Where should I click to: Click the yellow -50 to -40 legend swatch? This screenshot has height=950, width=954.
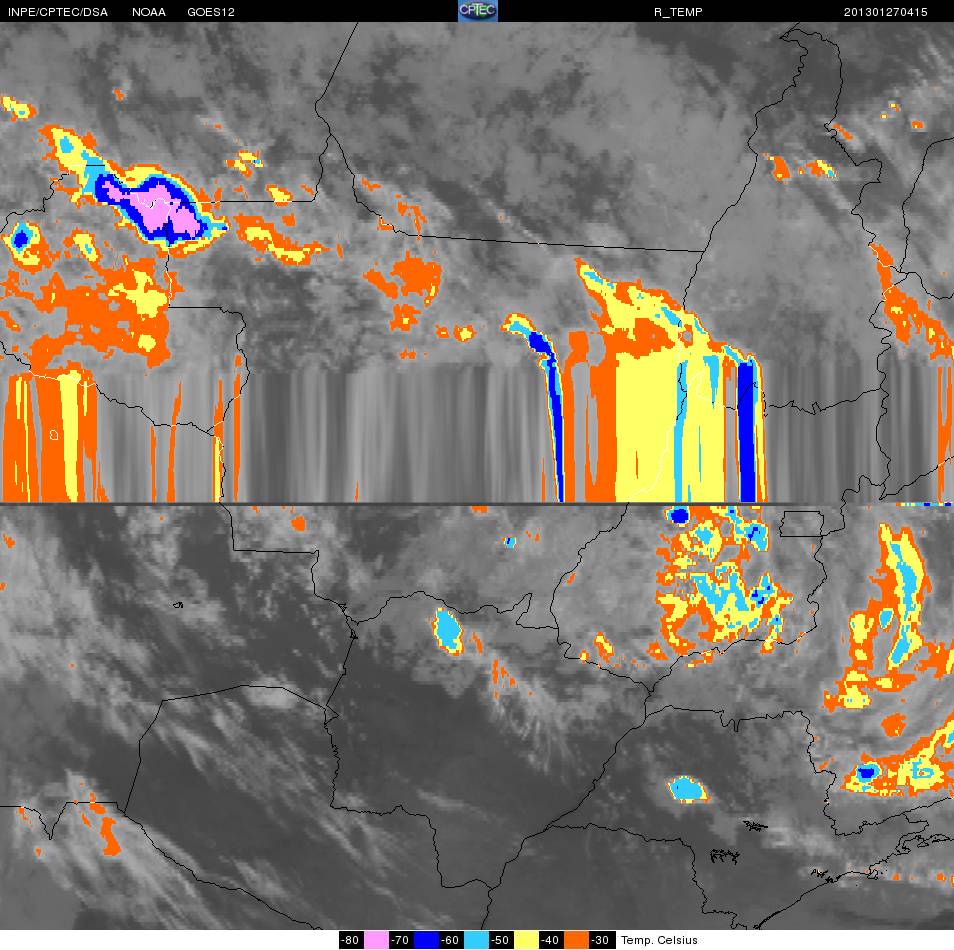(526, 940)
